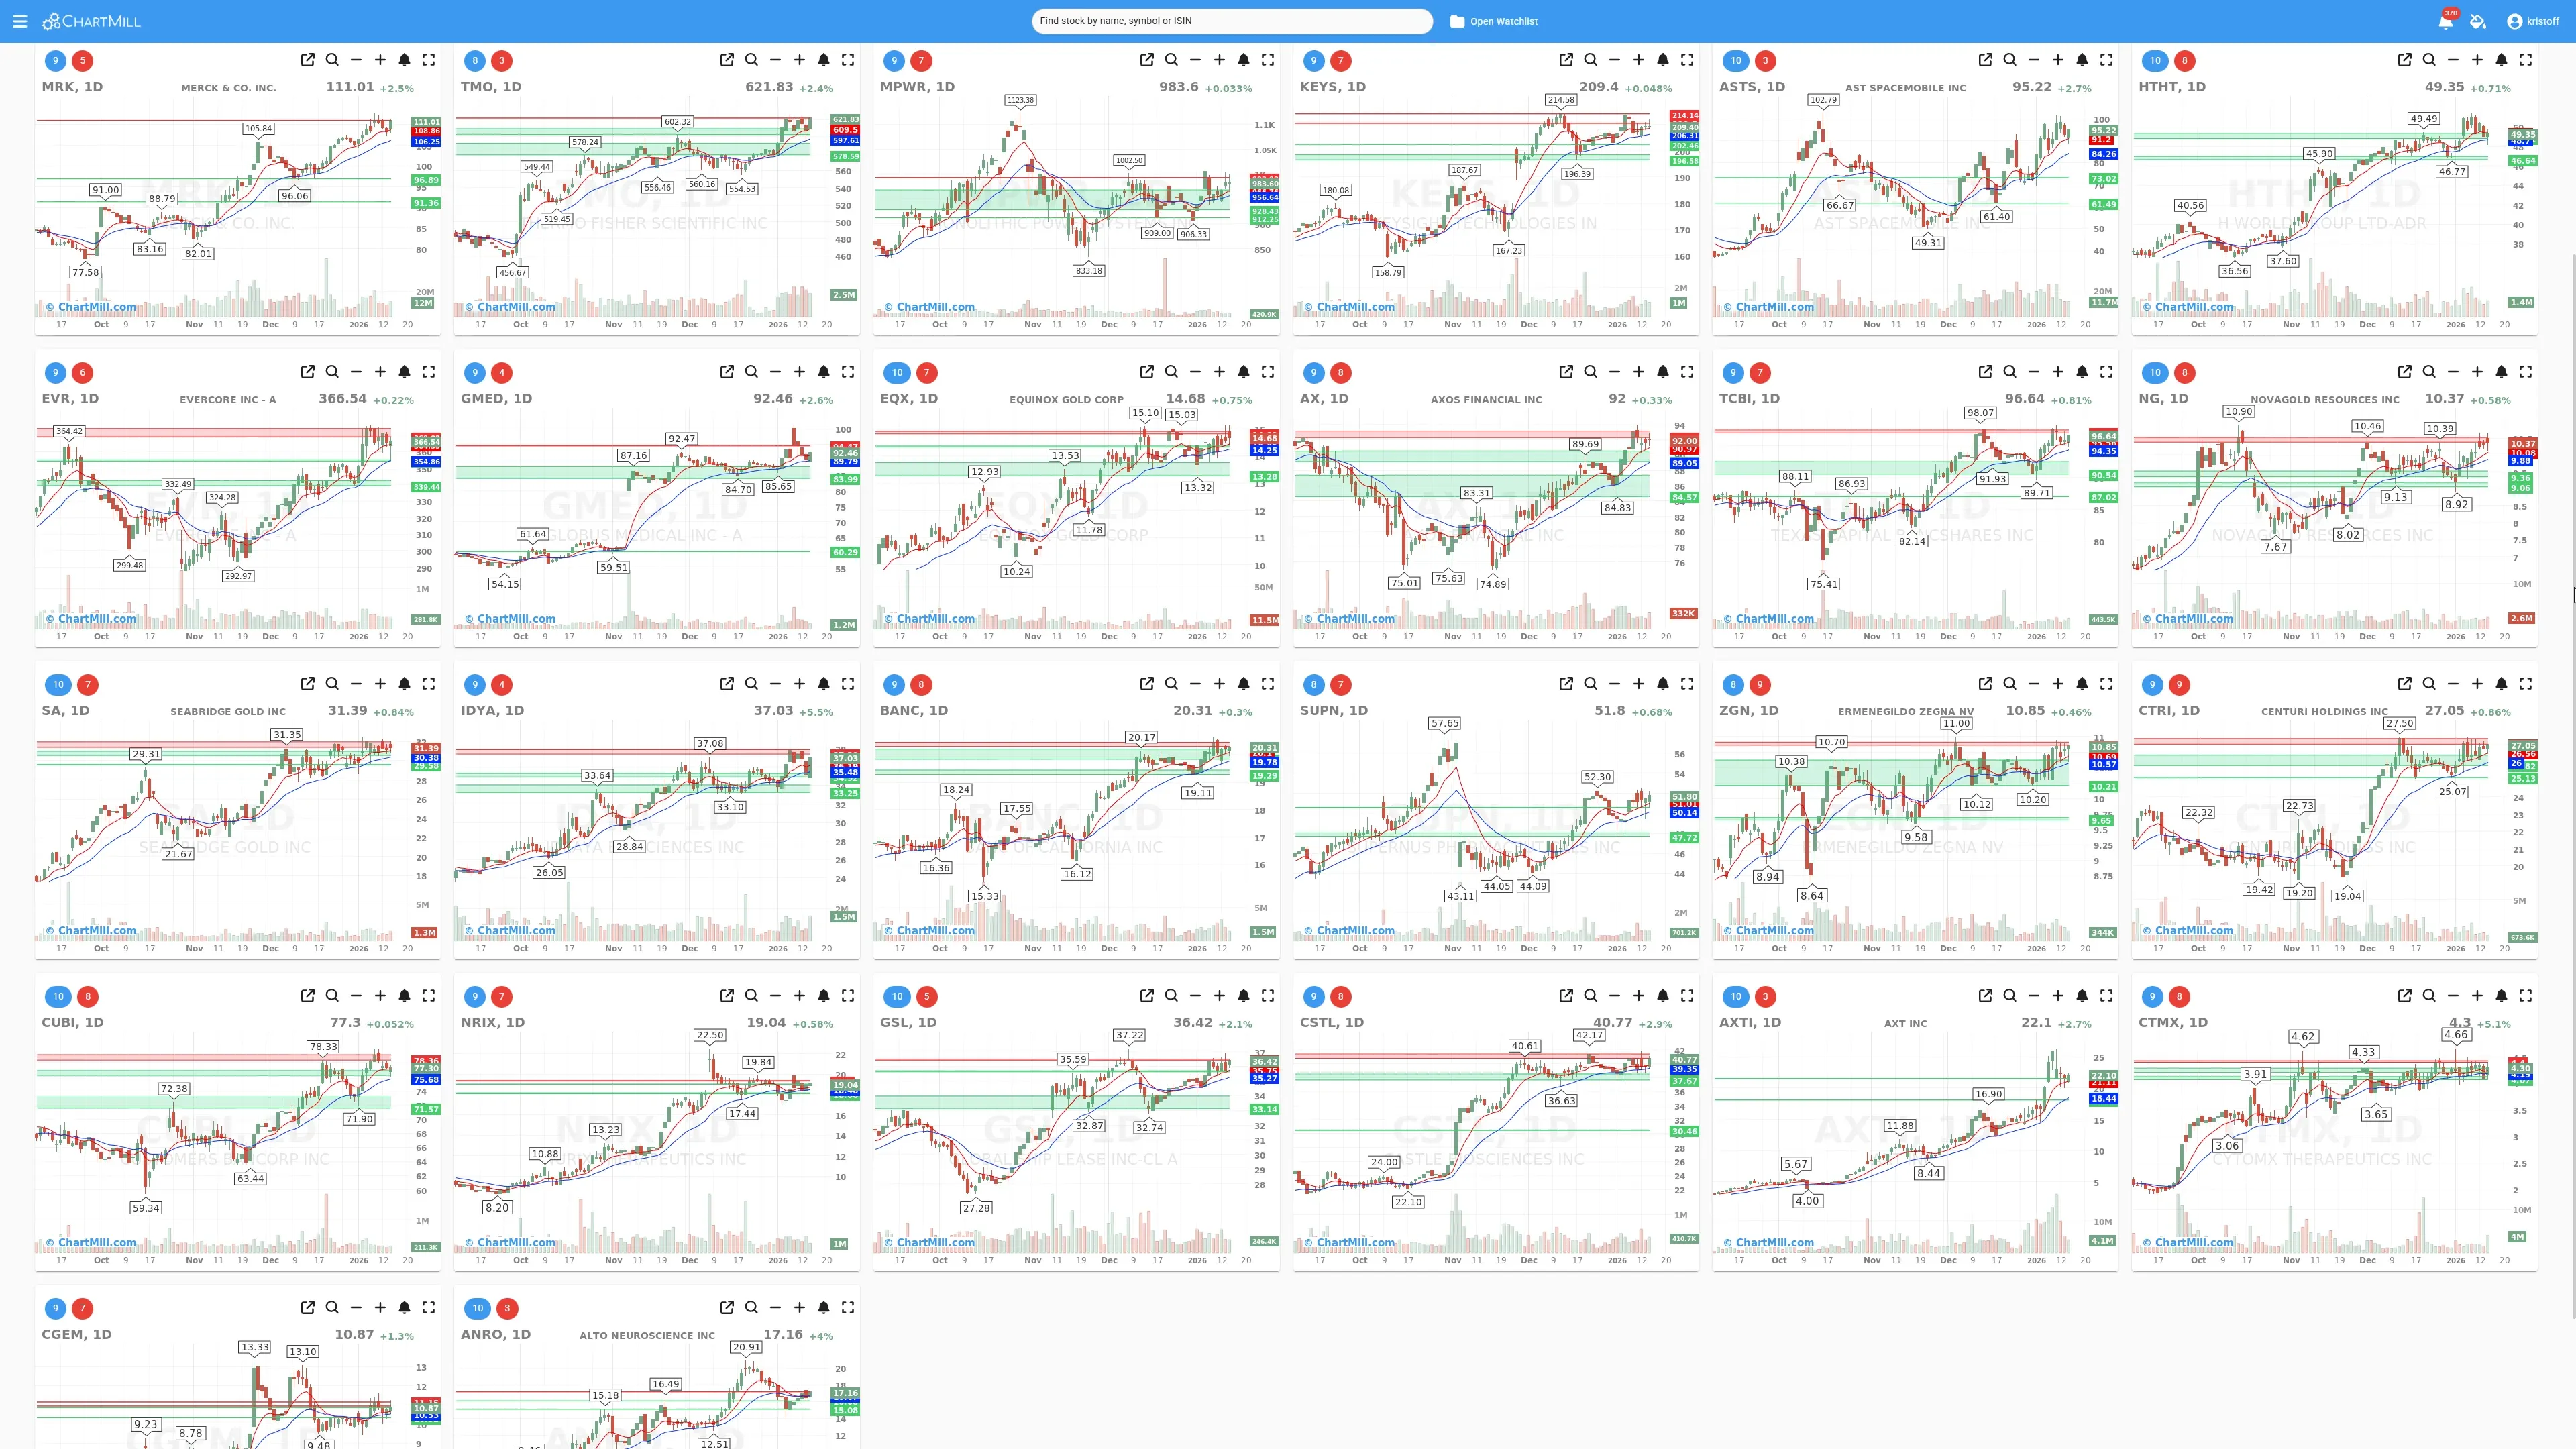The height and width of the screenshot is (1449, 2576).
Task: Set a price alert on the TMO chart
Action: 823,60
